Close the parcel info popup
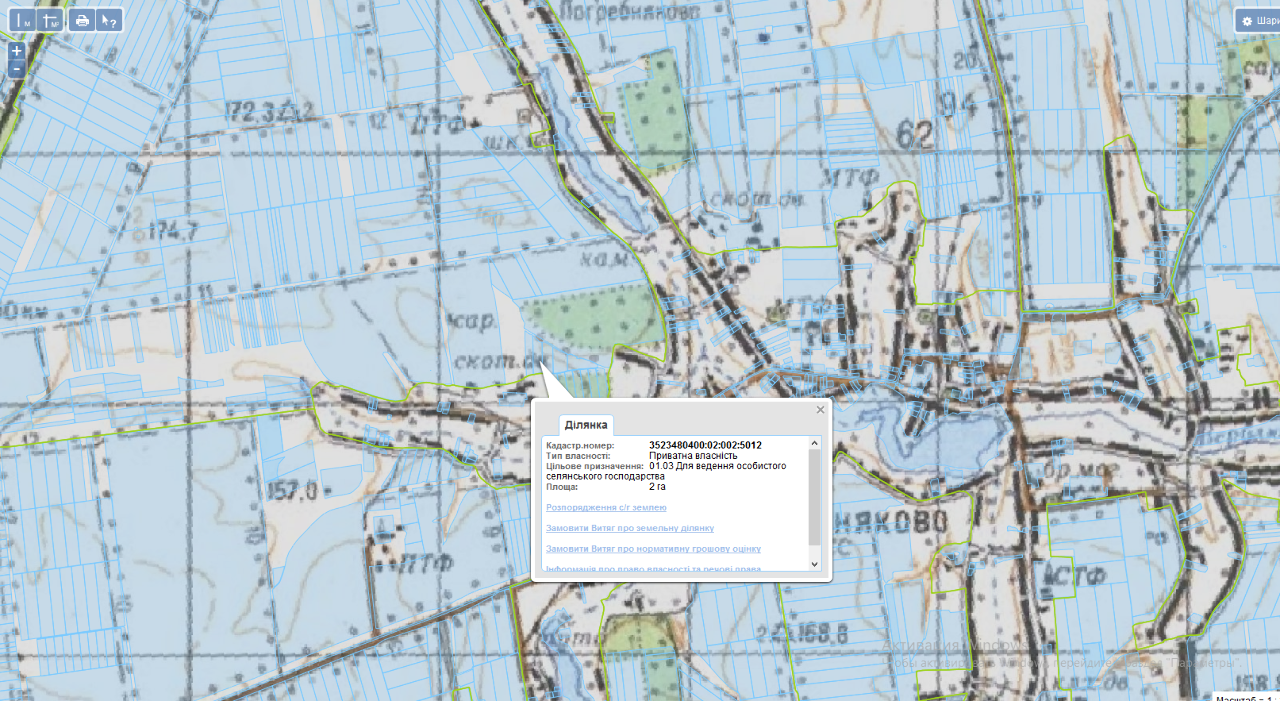 coord(820,409)
